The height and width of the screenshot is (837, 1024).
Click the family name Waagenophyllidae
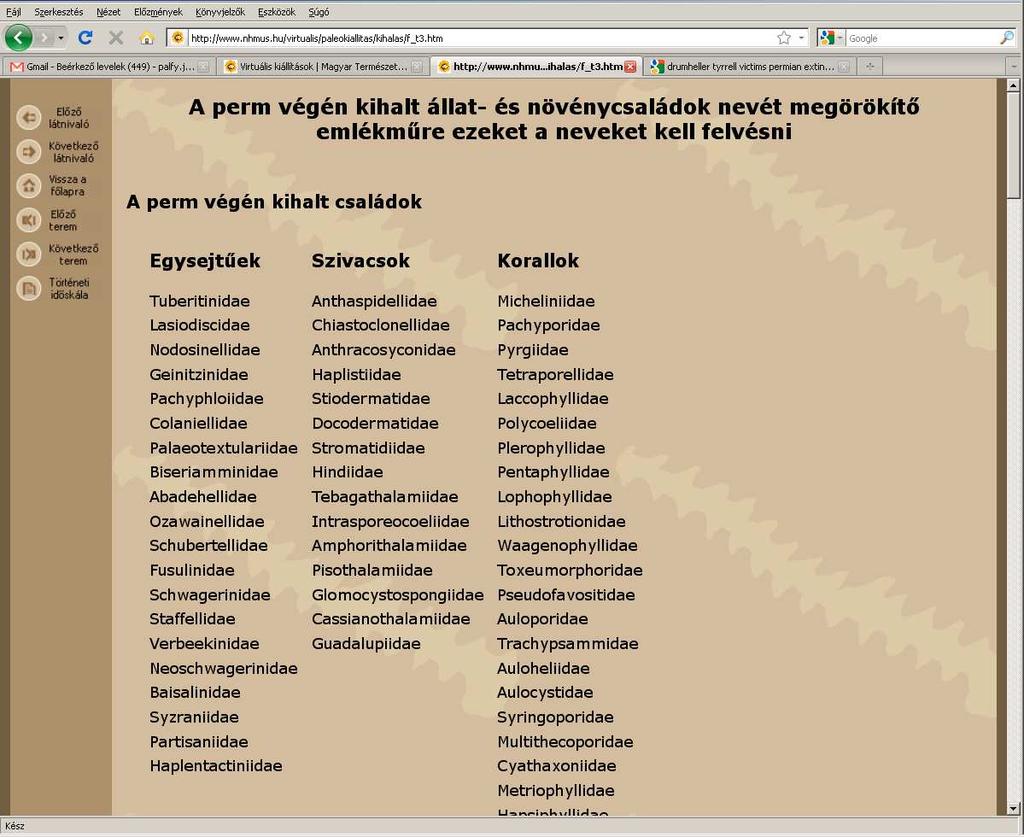(x=568, y=546)
